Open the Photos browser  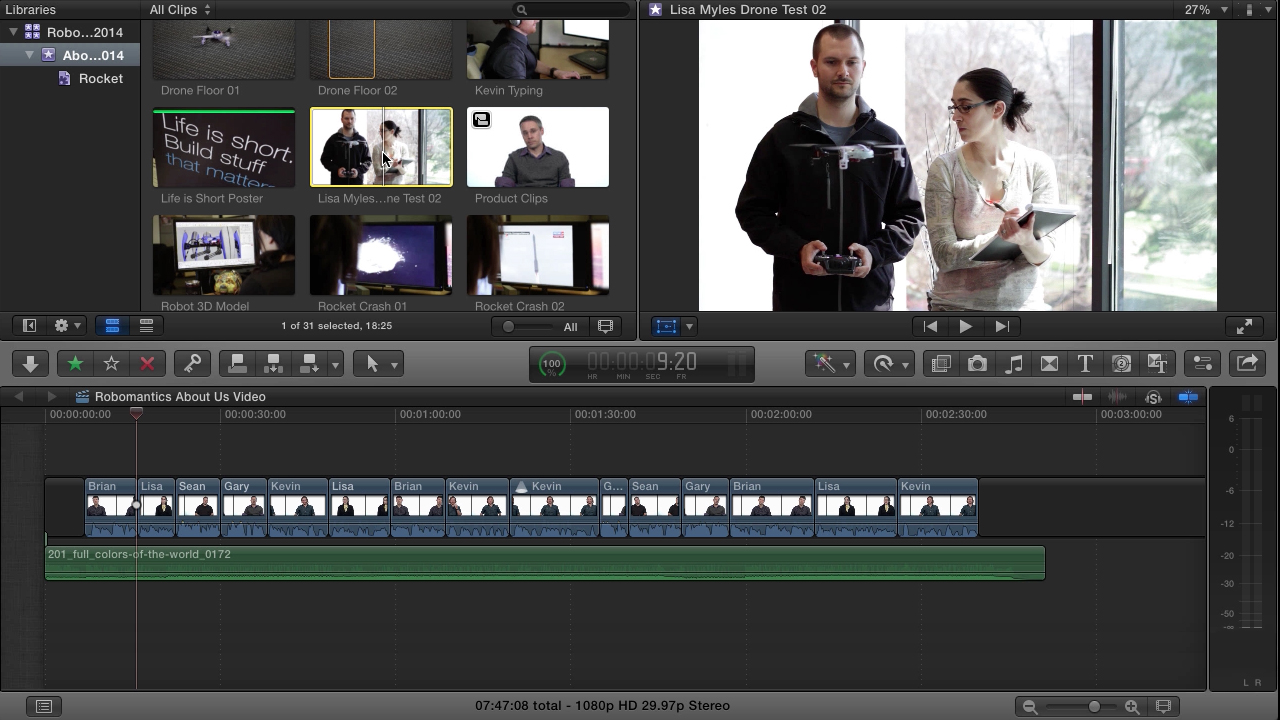pos(977,363)
